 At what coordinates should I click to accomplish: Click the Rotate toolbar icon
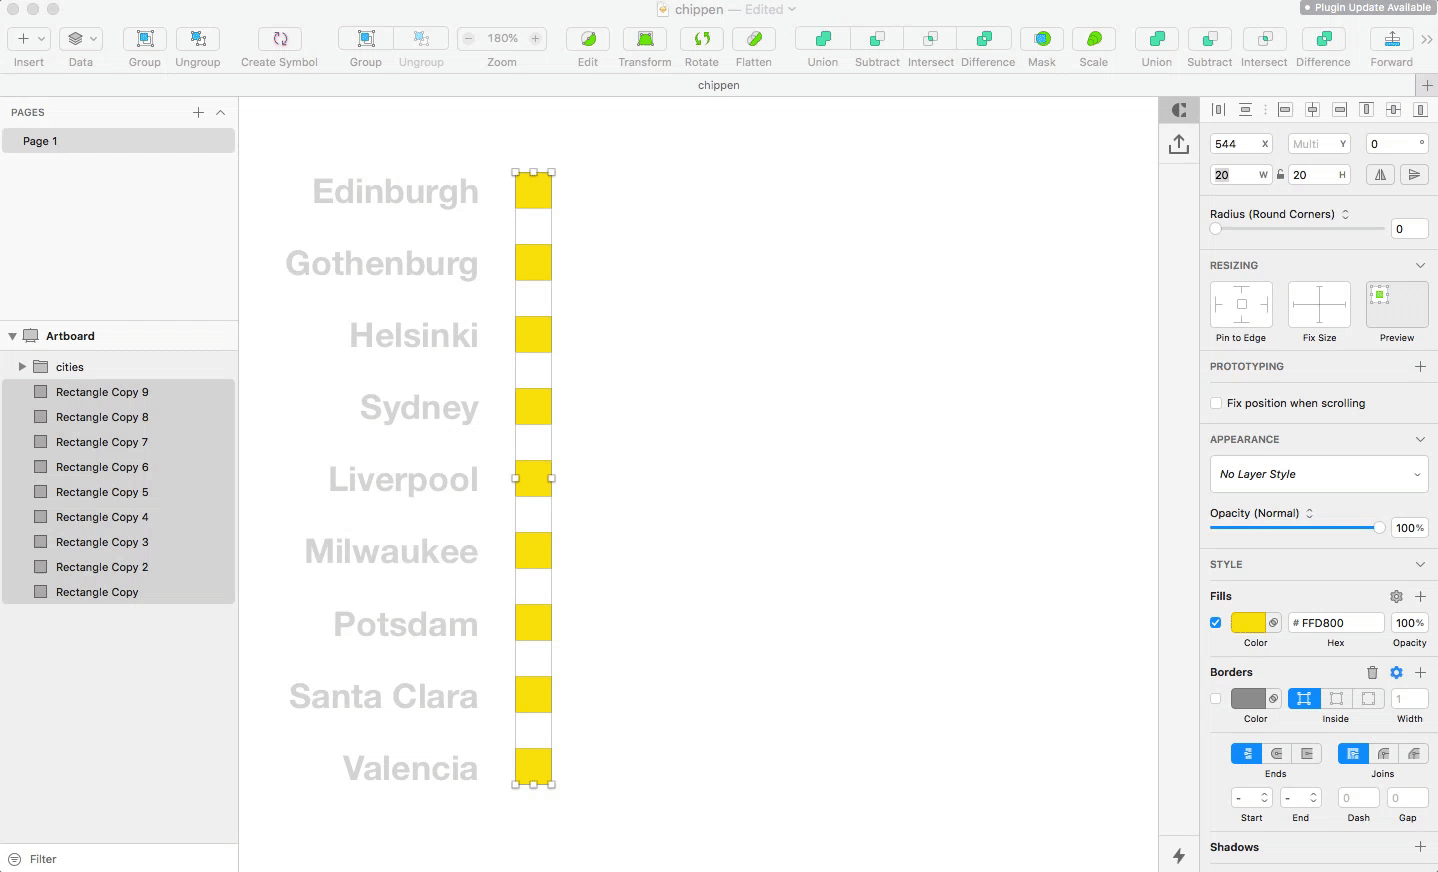(702, 39)
